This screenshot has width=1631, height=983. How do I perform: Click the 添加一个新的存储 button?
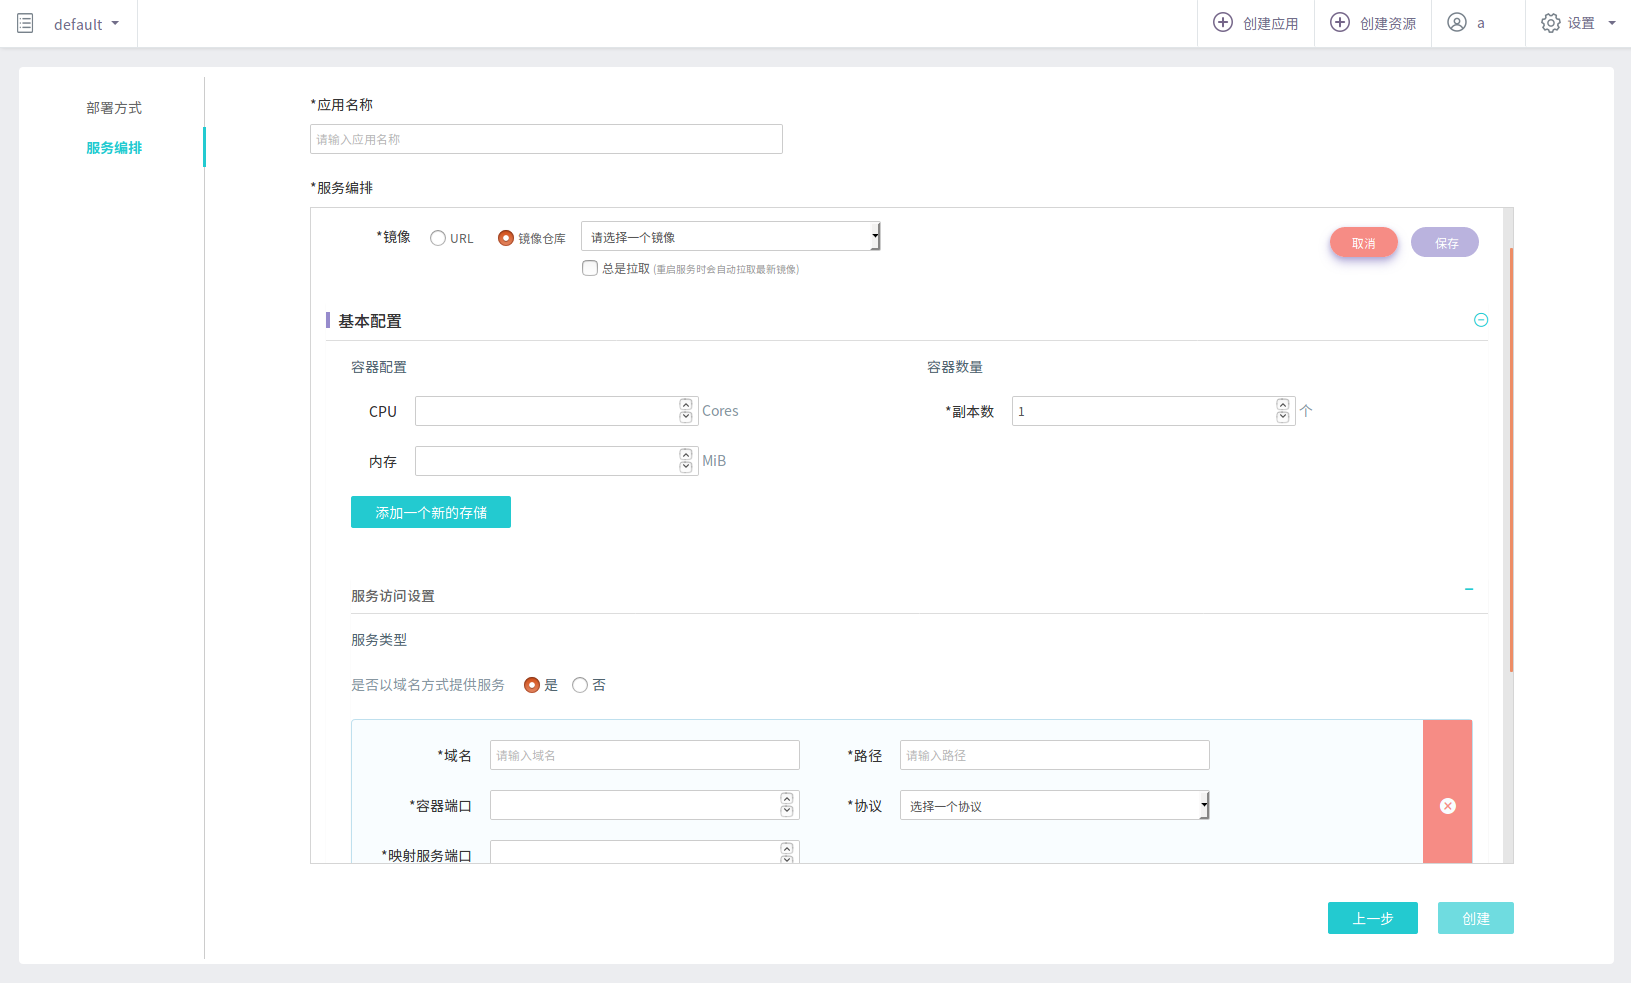pyautogui.click(x=431, y=512)
